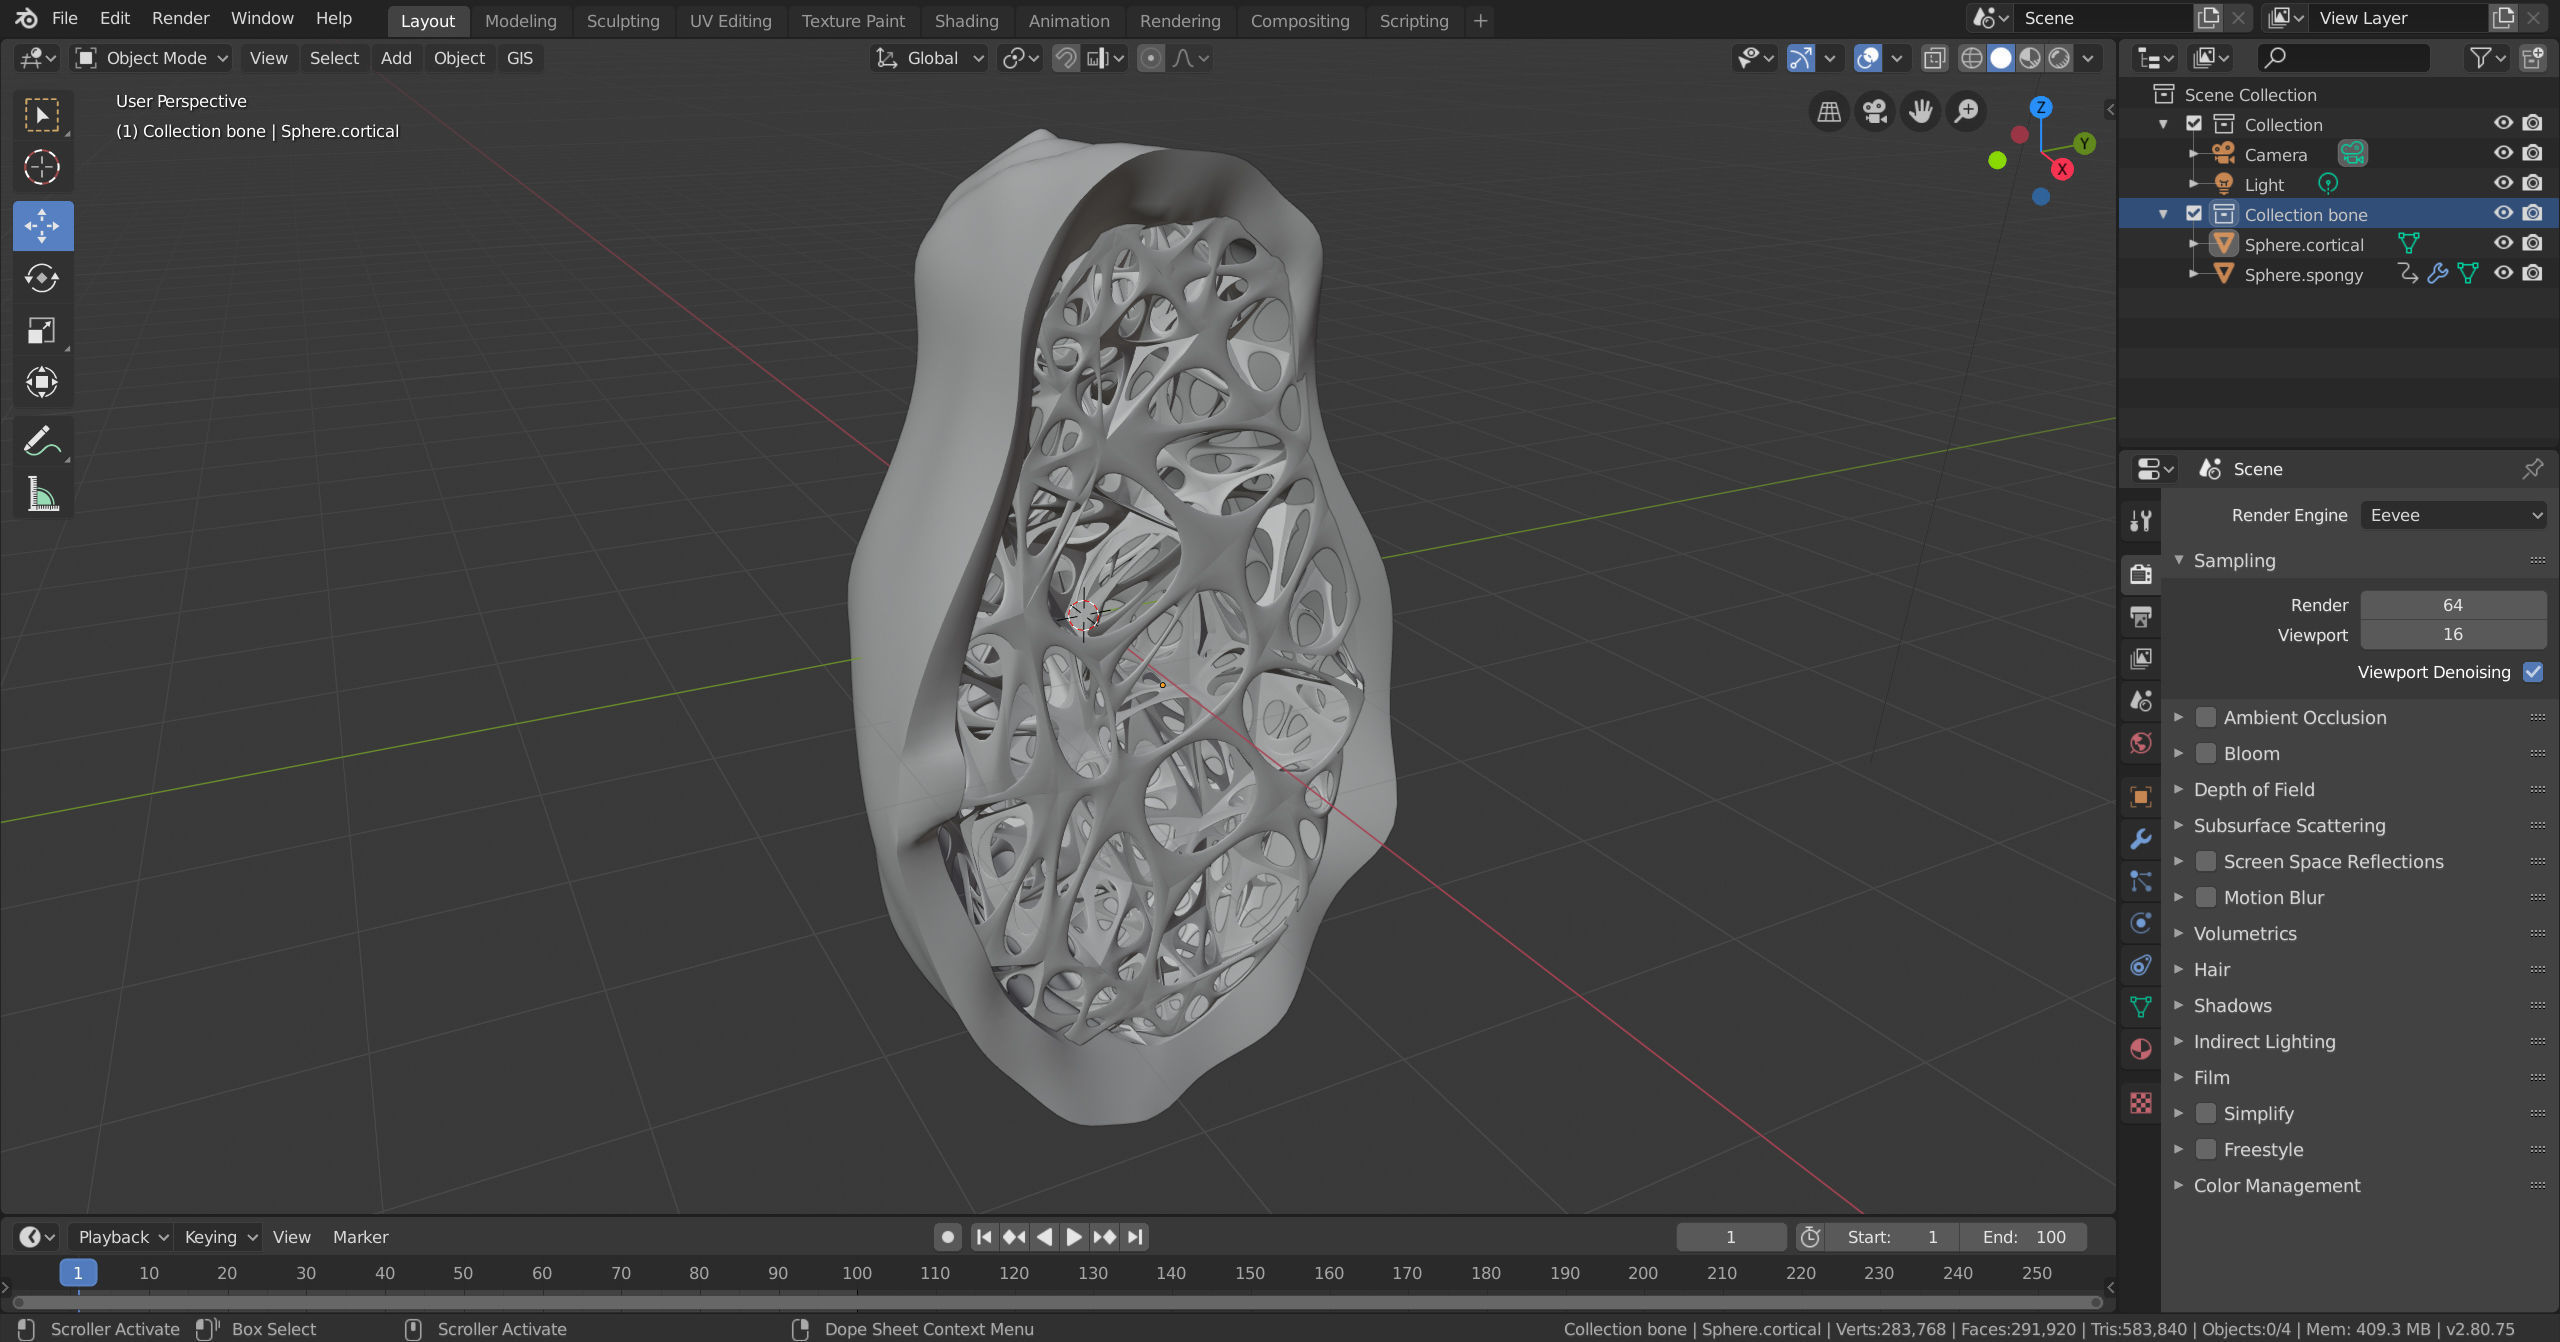This screenshot has height=1342, width=2560.
Task: Expand the Color Management panel
Action: pos(2179,1185)
